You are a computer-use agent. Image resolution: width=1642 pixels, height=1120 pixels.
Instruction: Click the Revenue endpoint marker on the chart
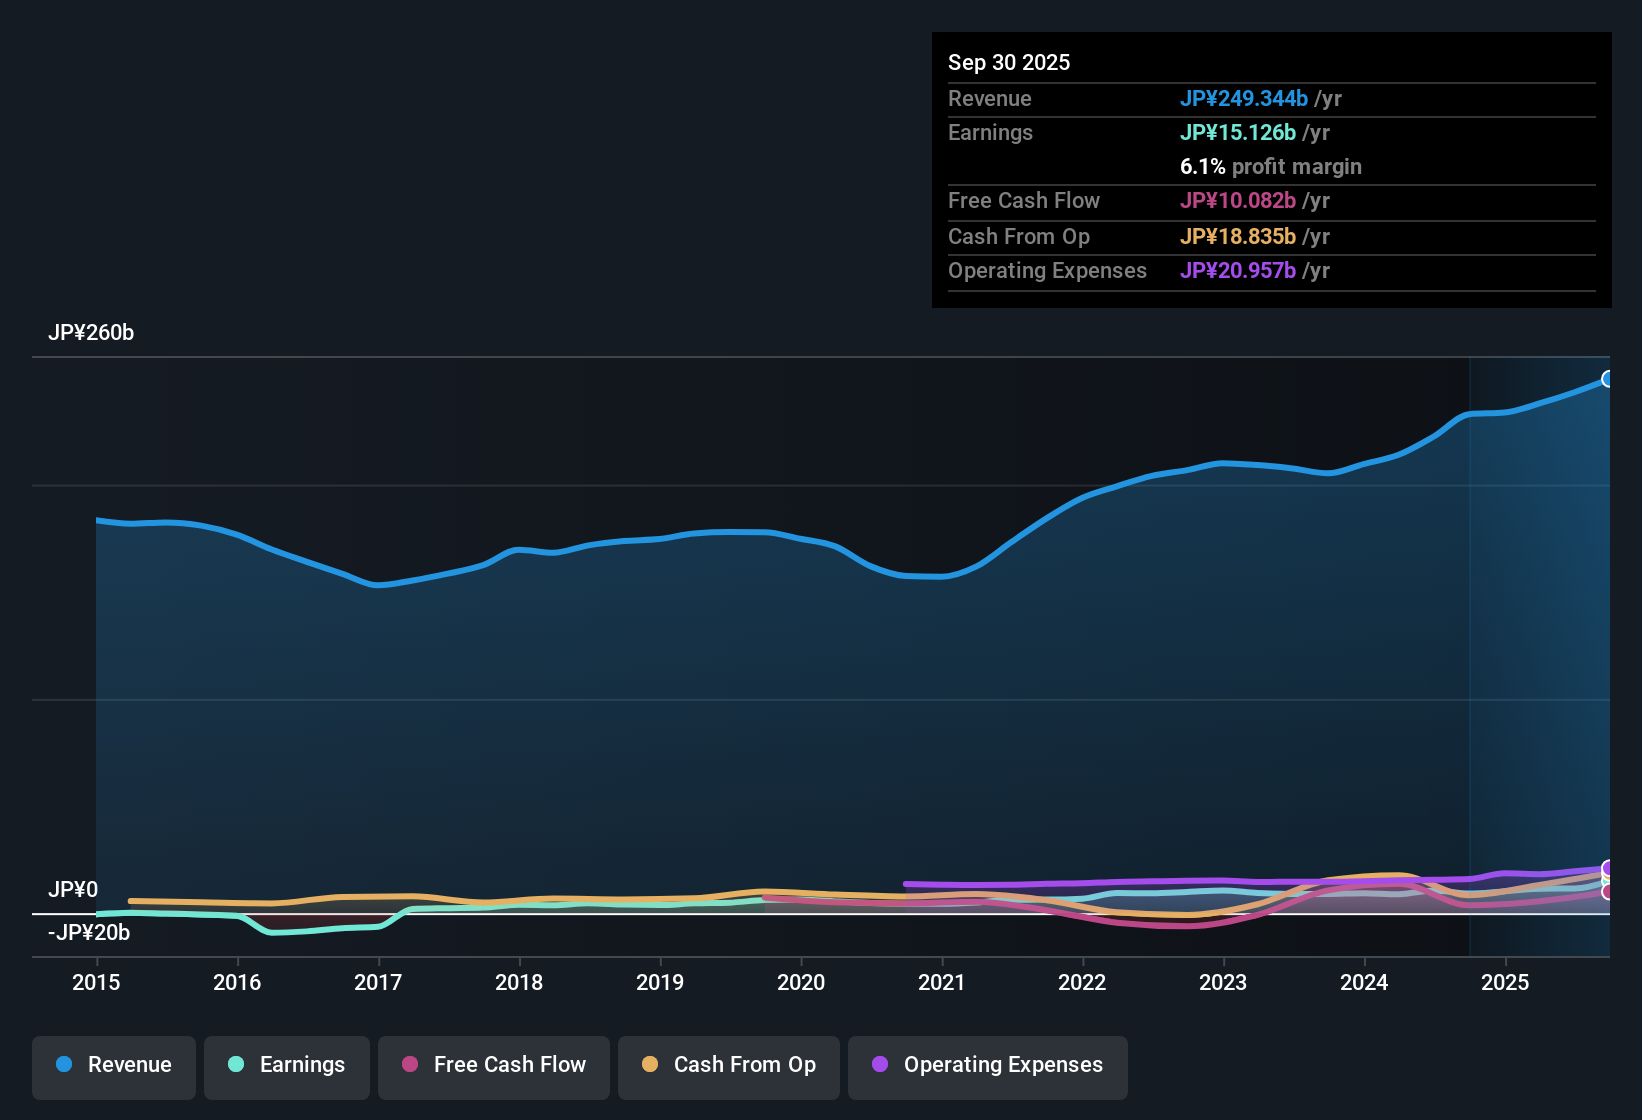coord(1606,379)
